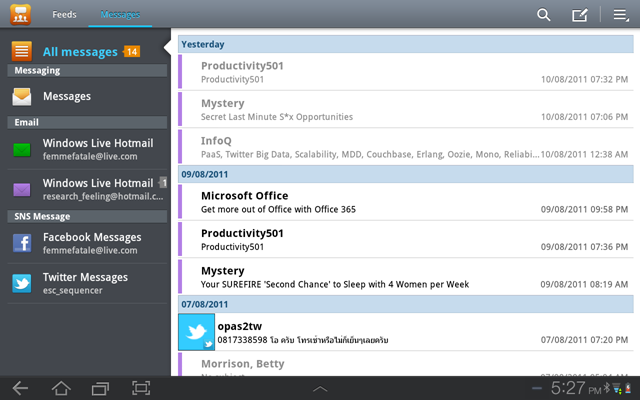
Task: Switch to the Feeds tab
Action: point(64,15)
